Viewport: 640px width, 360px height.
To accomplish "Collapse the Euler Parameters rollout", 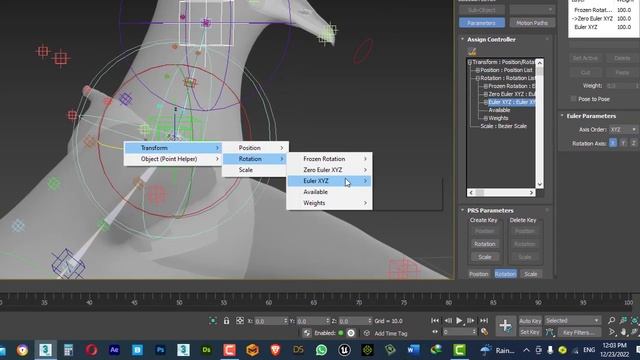I will pos(562,116).
